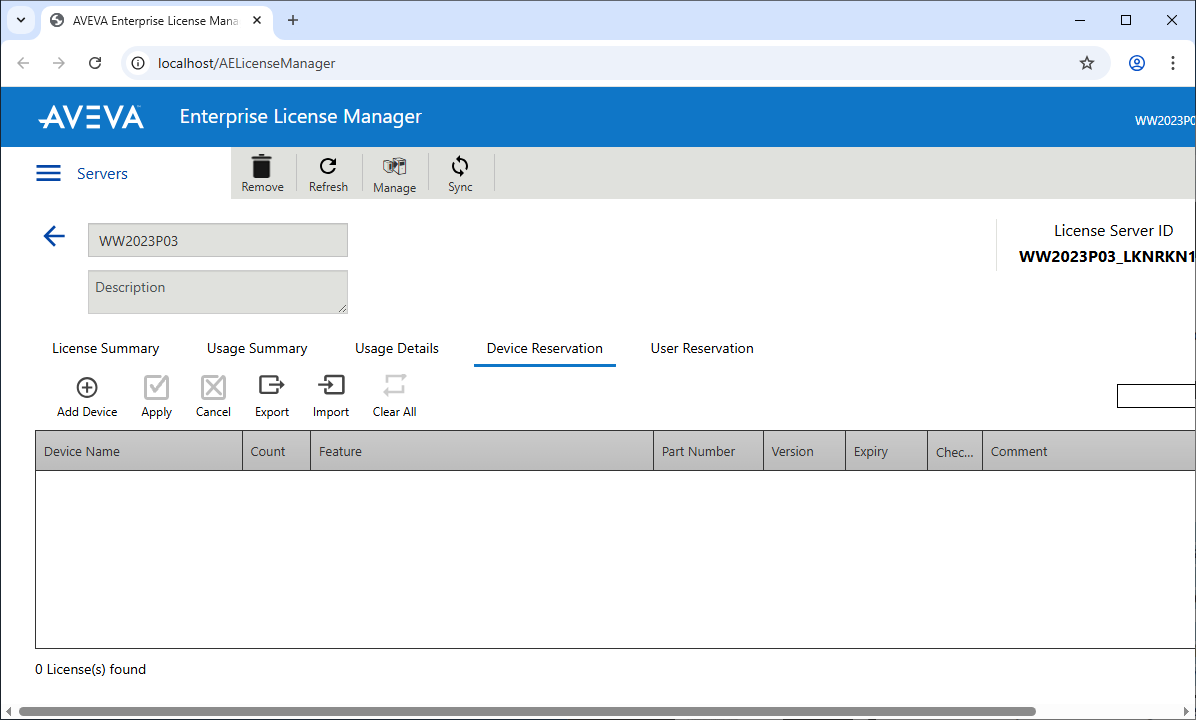Select the Device Reservation tab
The height and width of the screenshot is (720, 1196).
point(545,349)
